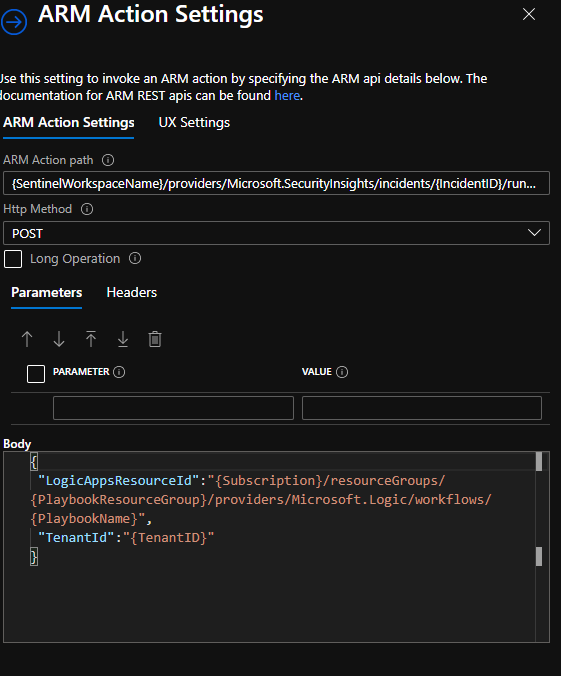Move the selected parameter down one row
The width and height of the screenshot is (561, 676).
(59, 339)
